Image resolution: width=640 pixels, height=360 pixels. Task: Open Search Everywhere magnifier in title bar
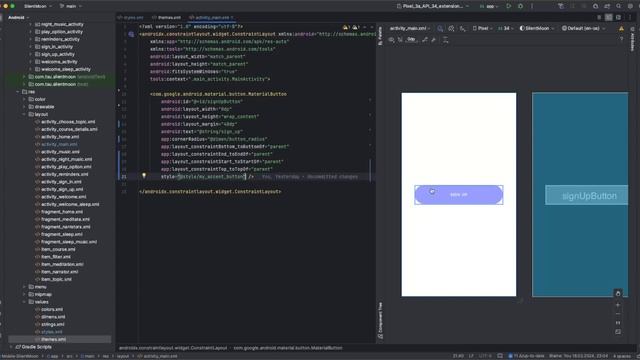619,6
